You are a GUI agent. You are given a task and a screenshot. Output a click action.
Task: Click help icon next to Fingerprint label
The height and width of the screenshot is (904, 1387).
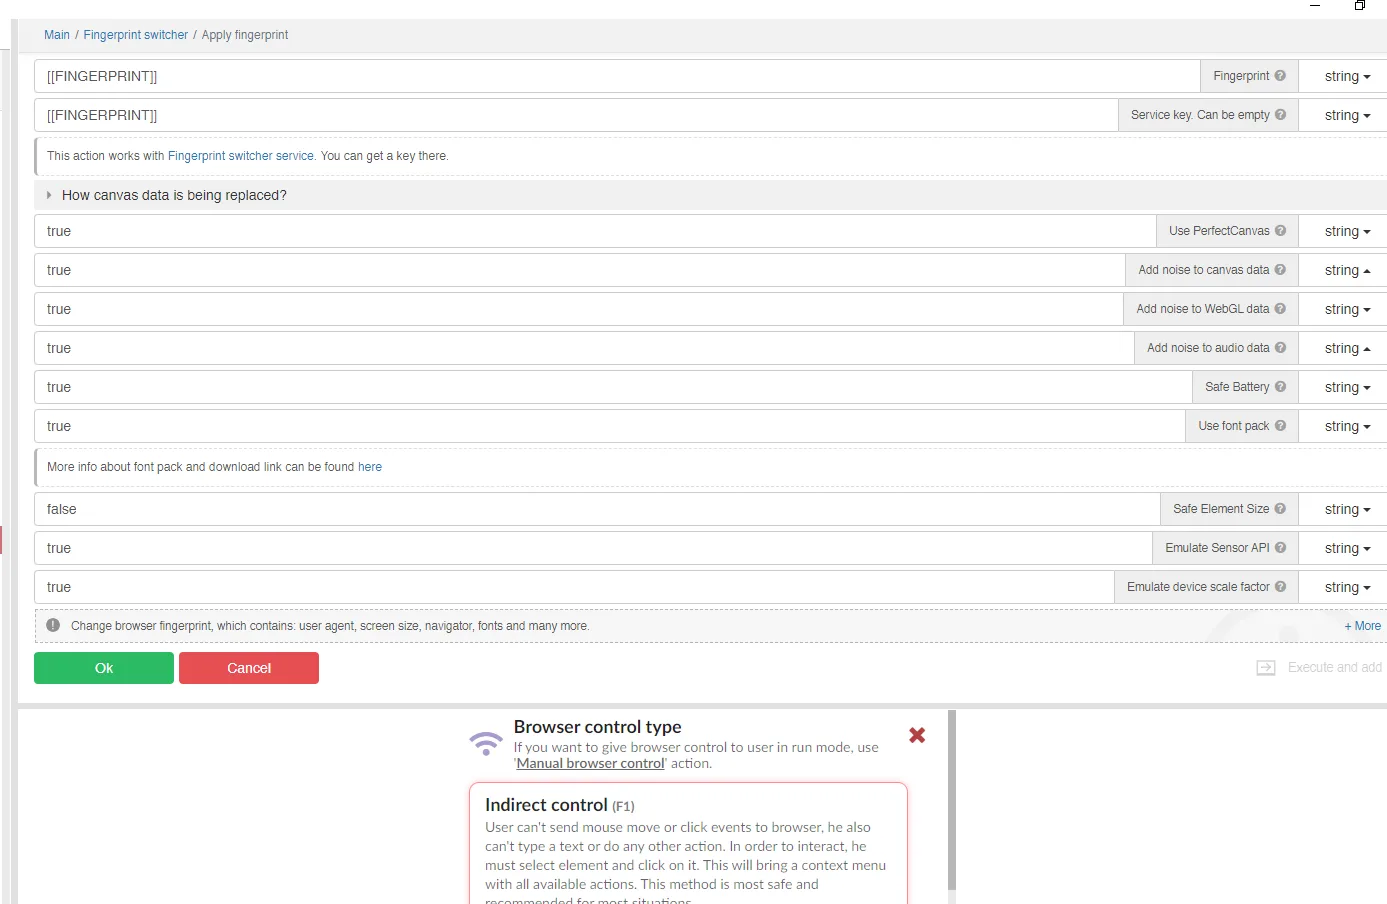click(x=1280, y=76)
